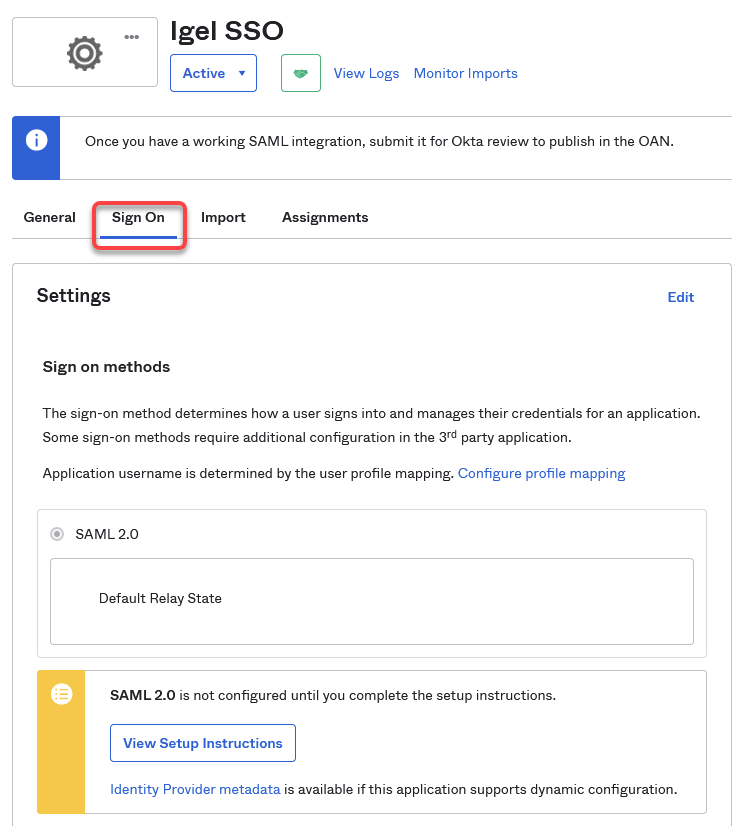Viewport: 732px width, 826px height.
Task: Click the View Logs link
Action: point(366,73)
